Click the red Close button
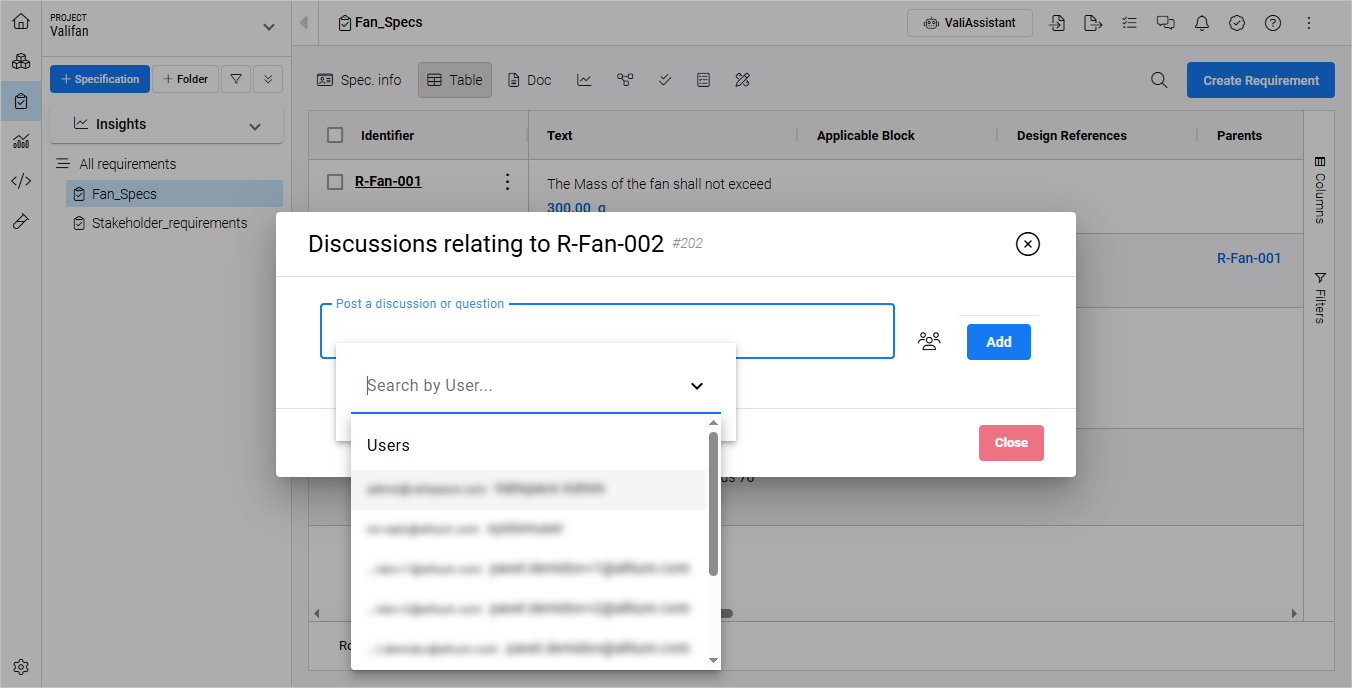The image size is (1352, 688). click(x=1011, y=443)
